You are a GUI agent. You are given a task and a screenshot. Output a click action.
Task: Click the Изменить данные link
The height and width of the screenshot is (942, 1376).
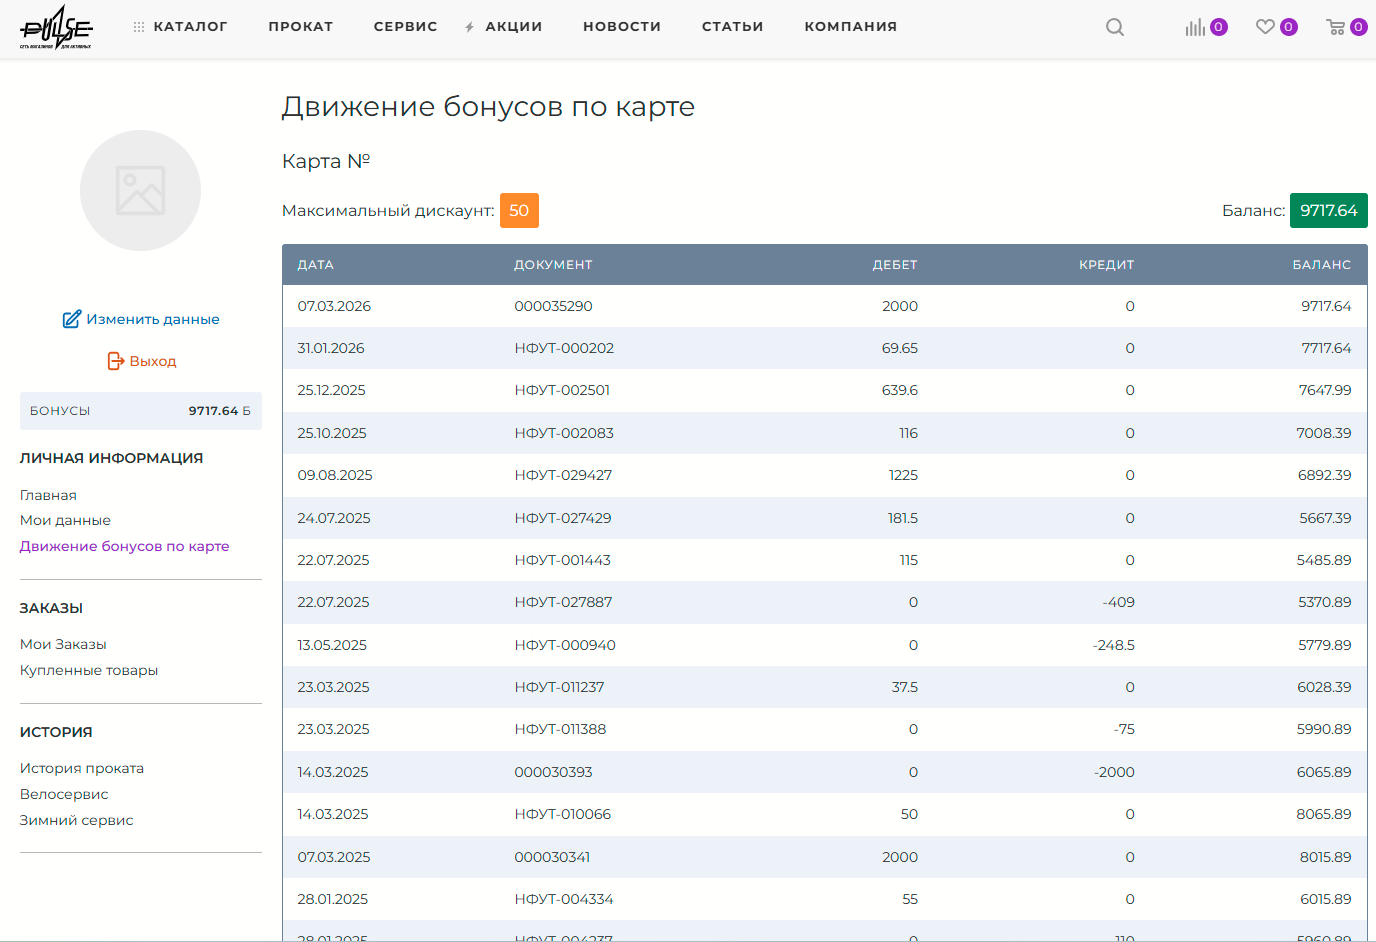point(152,319)
